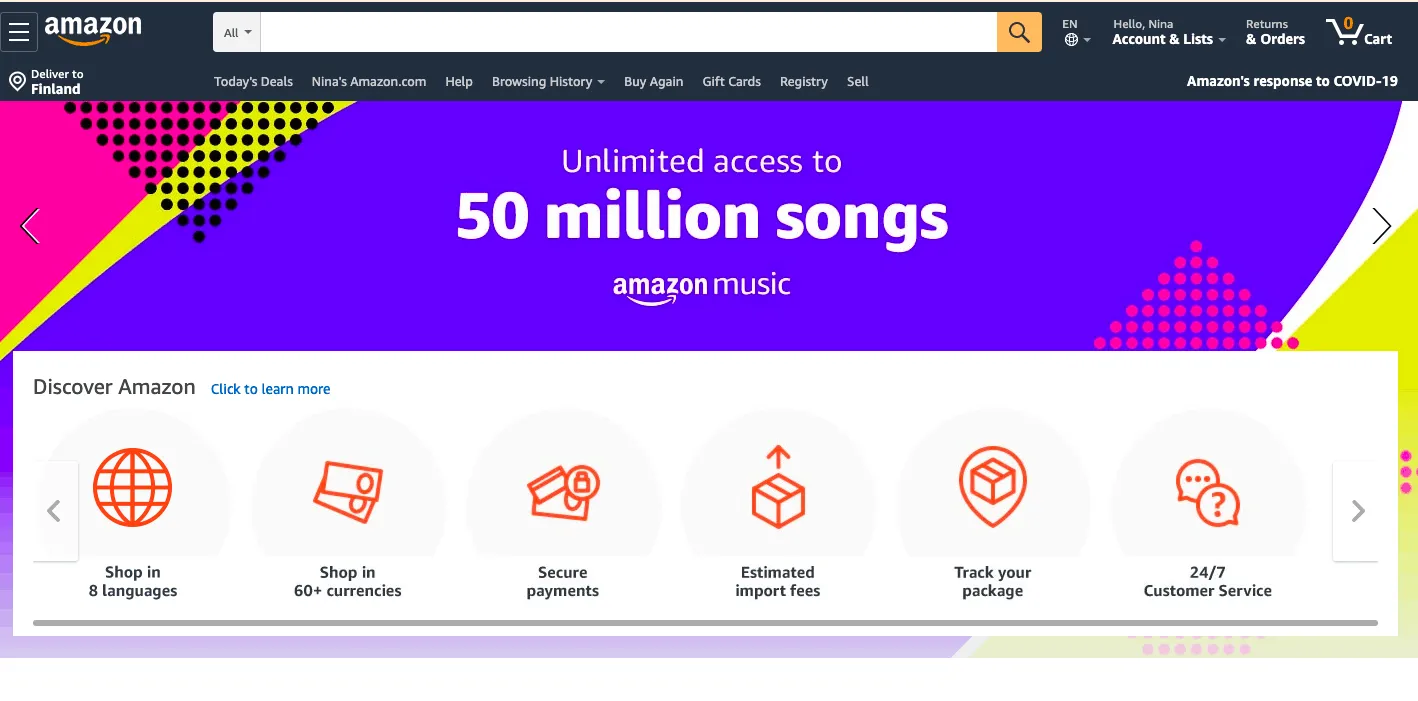Click the amazon music banner logo
This screenshot has height=701, width=1418.
(701, 286)
